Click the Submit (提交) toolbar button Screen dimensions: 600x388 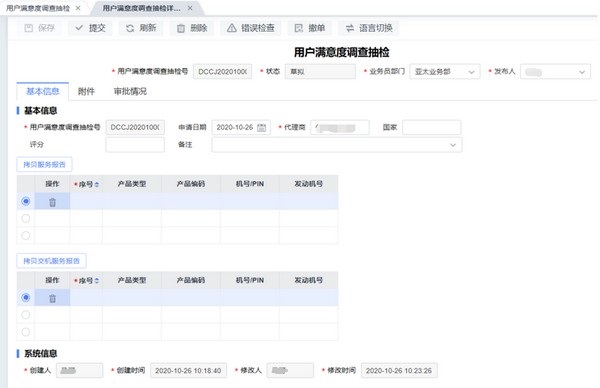tap(90, 28)
